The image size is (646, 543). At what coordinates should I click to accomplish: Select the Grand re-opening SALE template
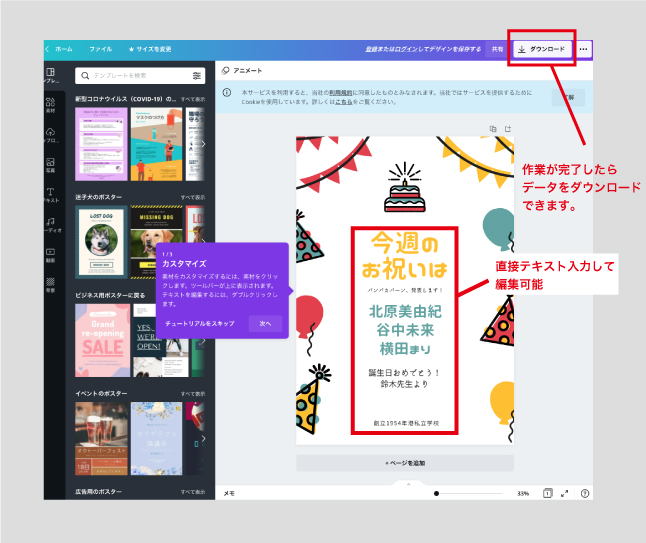103,340
